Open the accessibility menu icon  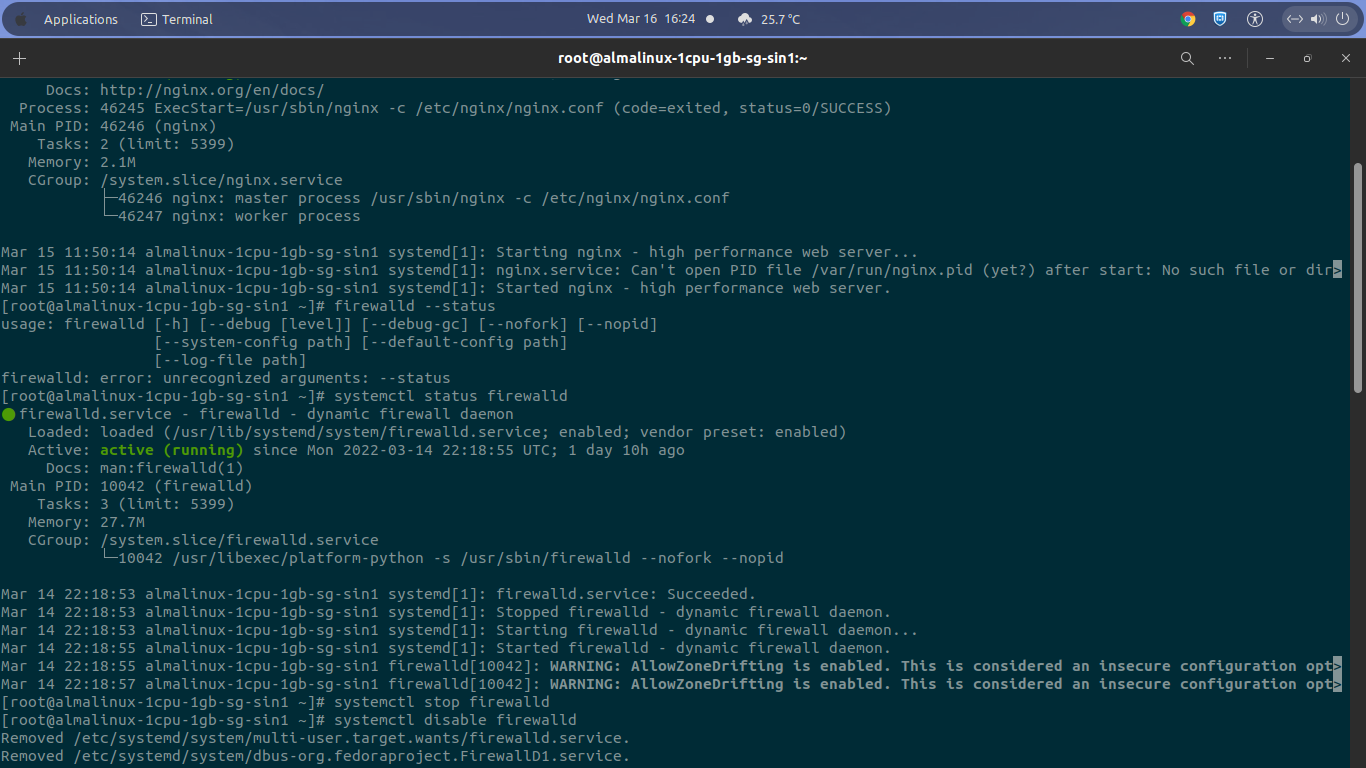click(1255, 19)
